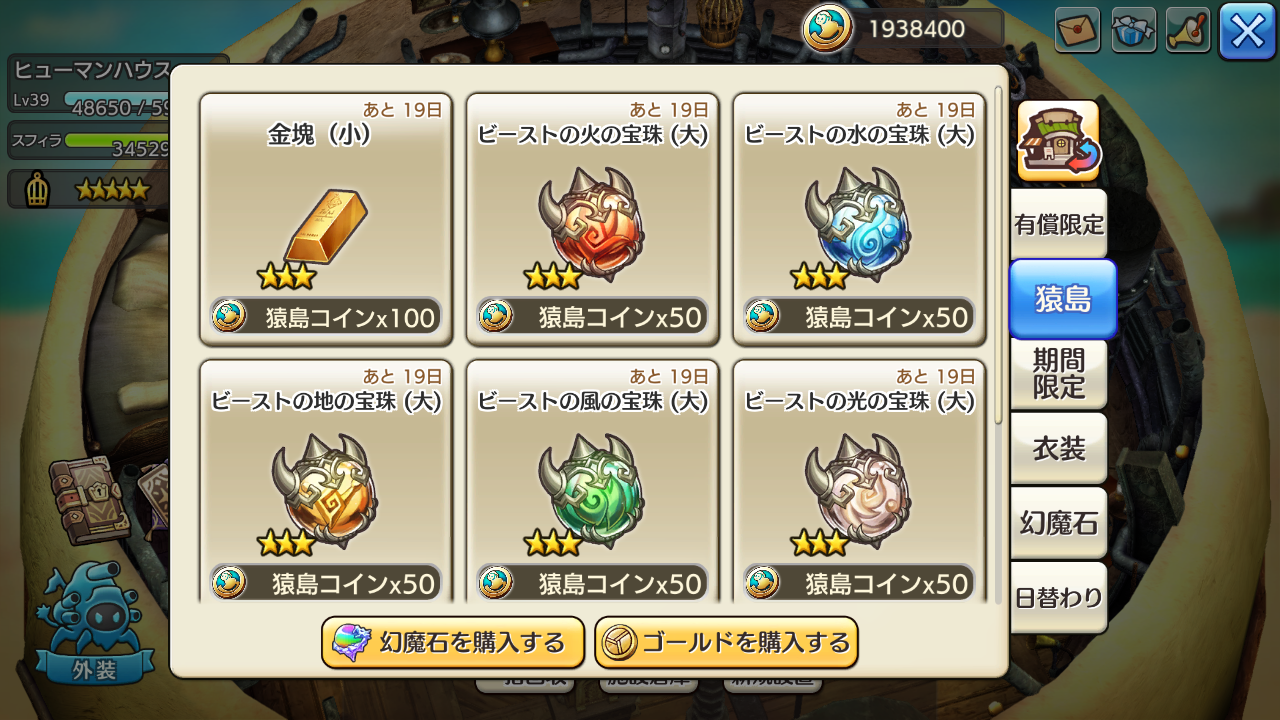The image size is (1280, 720).
Task: Select the white light orb ビーストの光の宝珠
Action: [x=860, y=482]
